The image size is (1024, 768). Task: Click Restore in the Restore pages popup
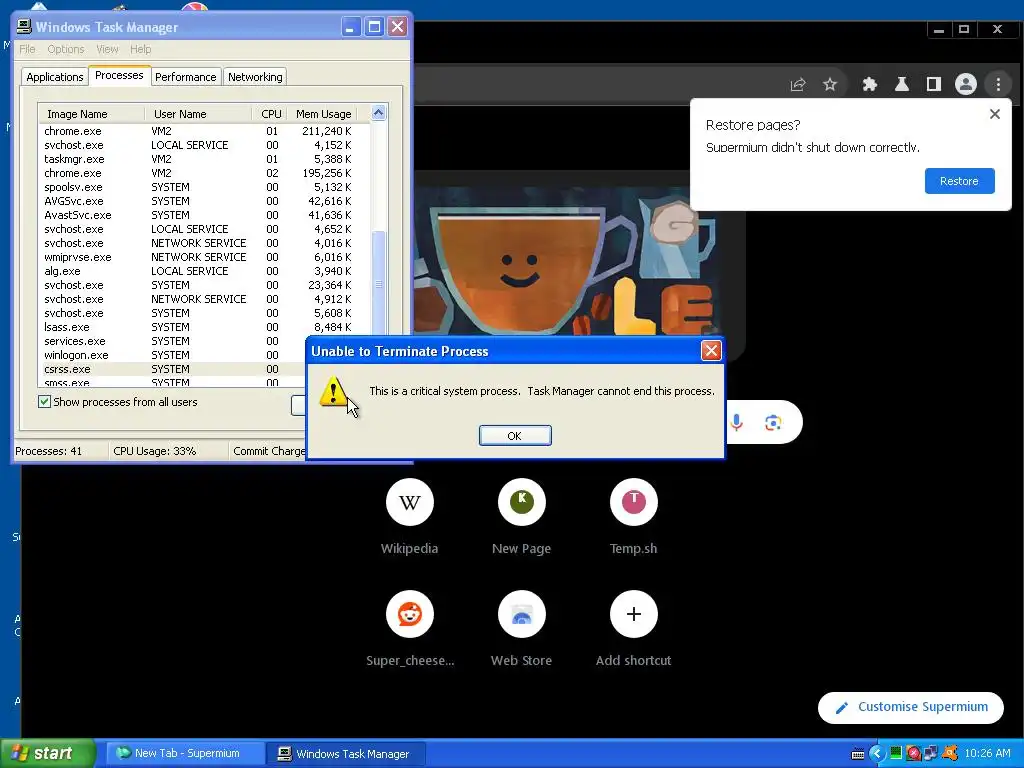pyautogui.click(x=959, y=181)
